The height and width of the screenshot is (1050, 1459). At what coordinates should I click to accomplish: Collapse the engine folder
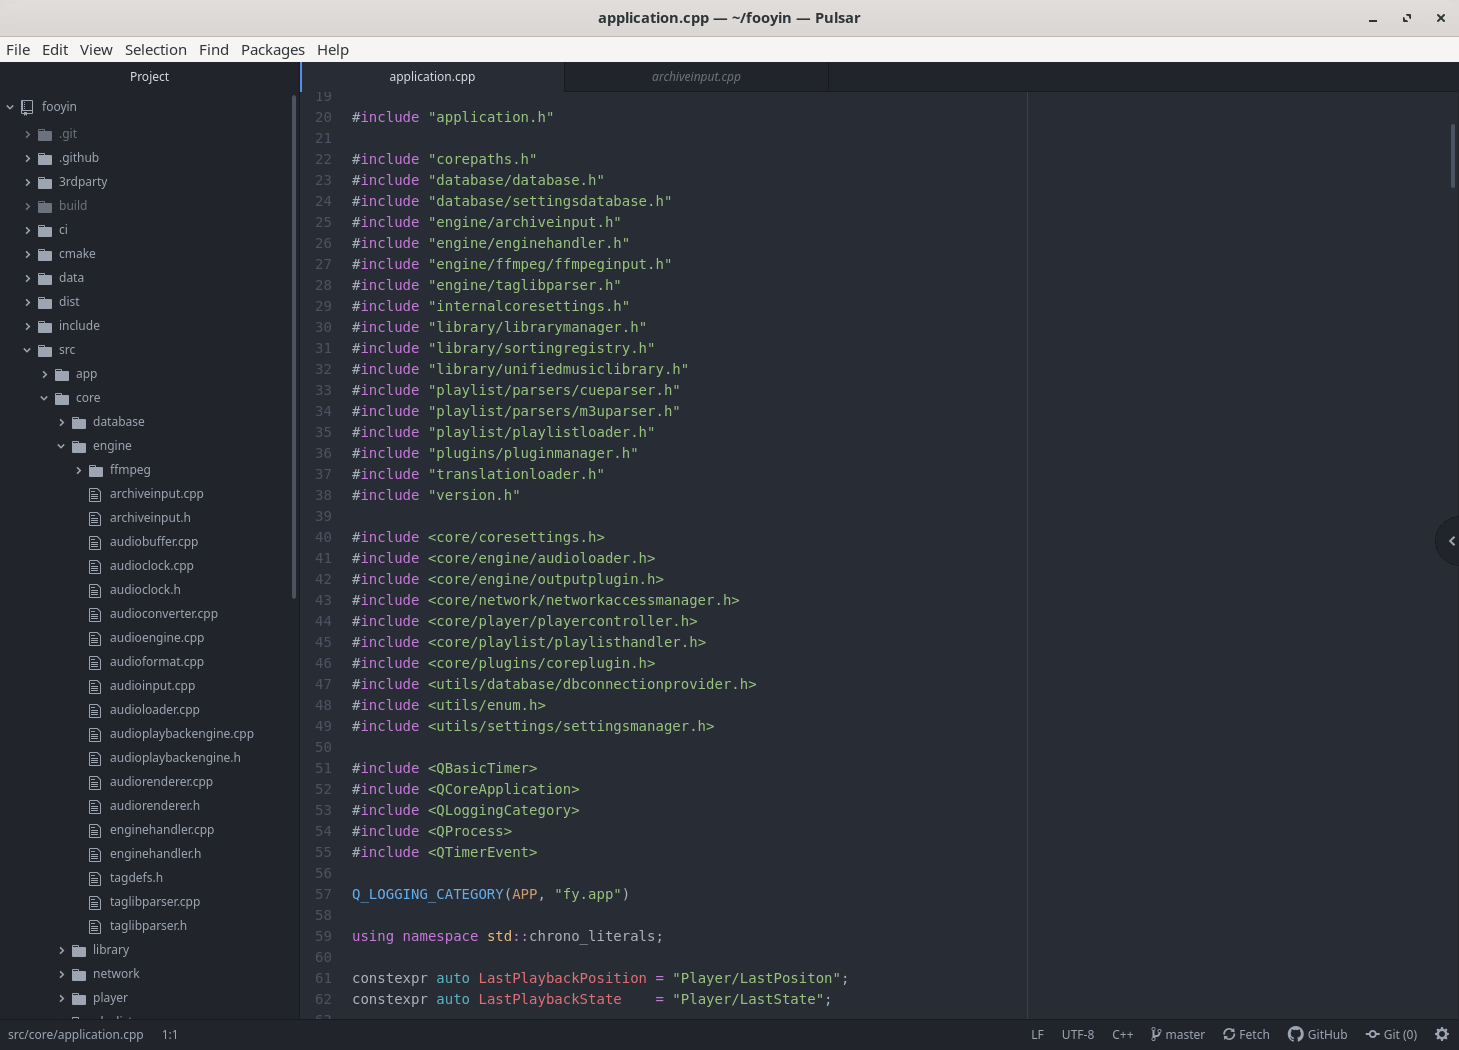[61, 446]
